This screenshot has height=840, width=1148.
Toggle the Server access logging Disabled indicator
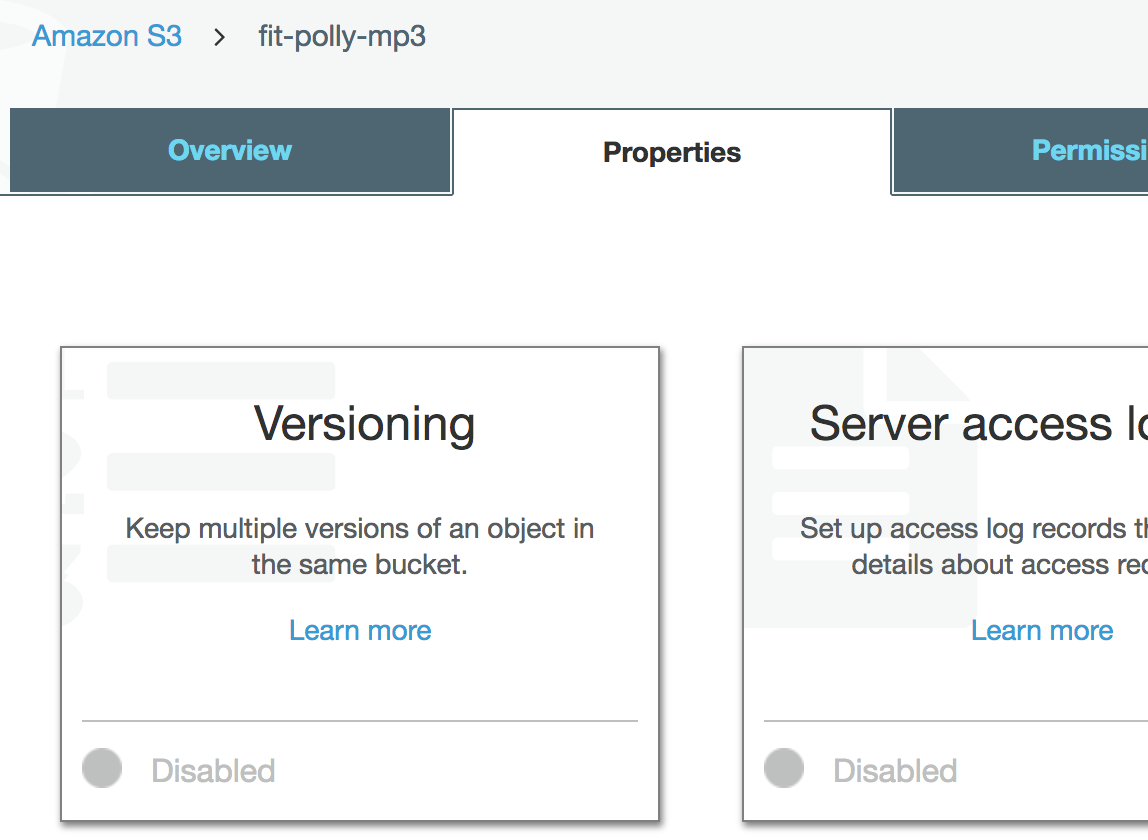coord(783,768)
